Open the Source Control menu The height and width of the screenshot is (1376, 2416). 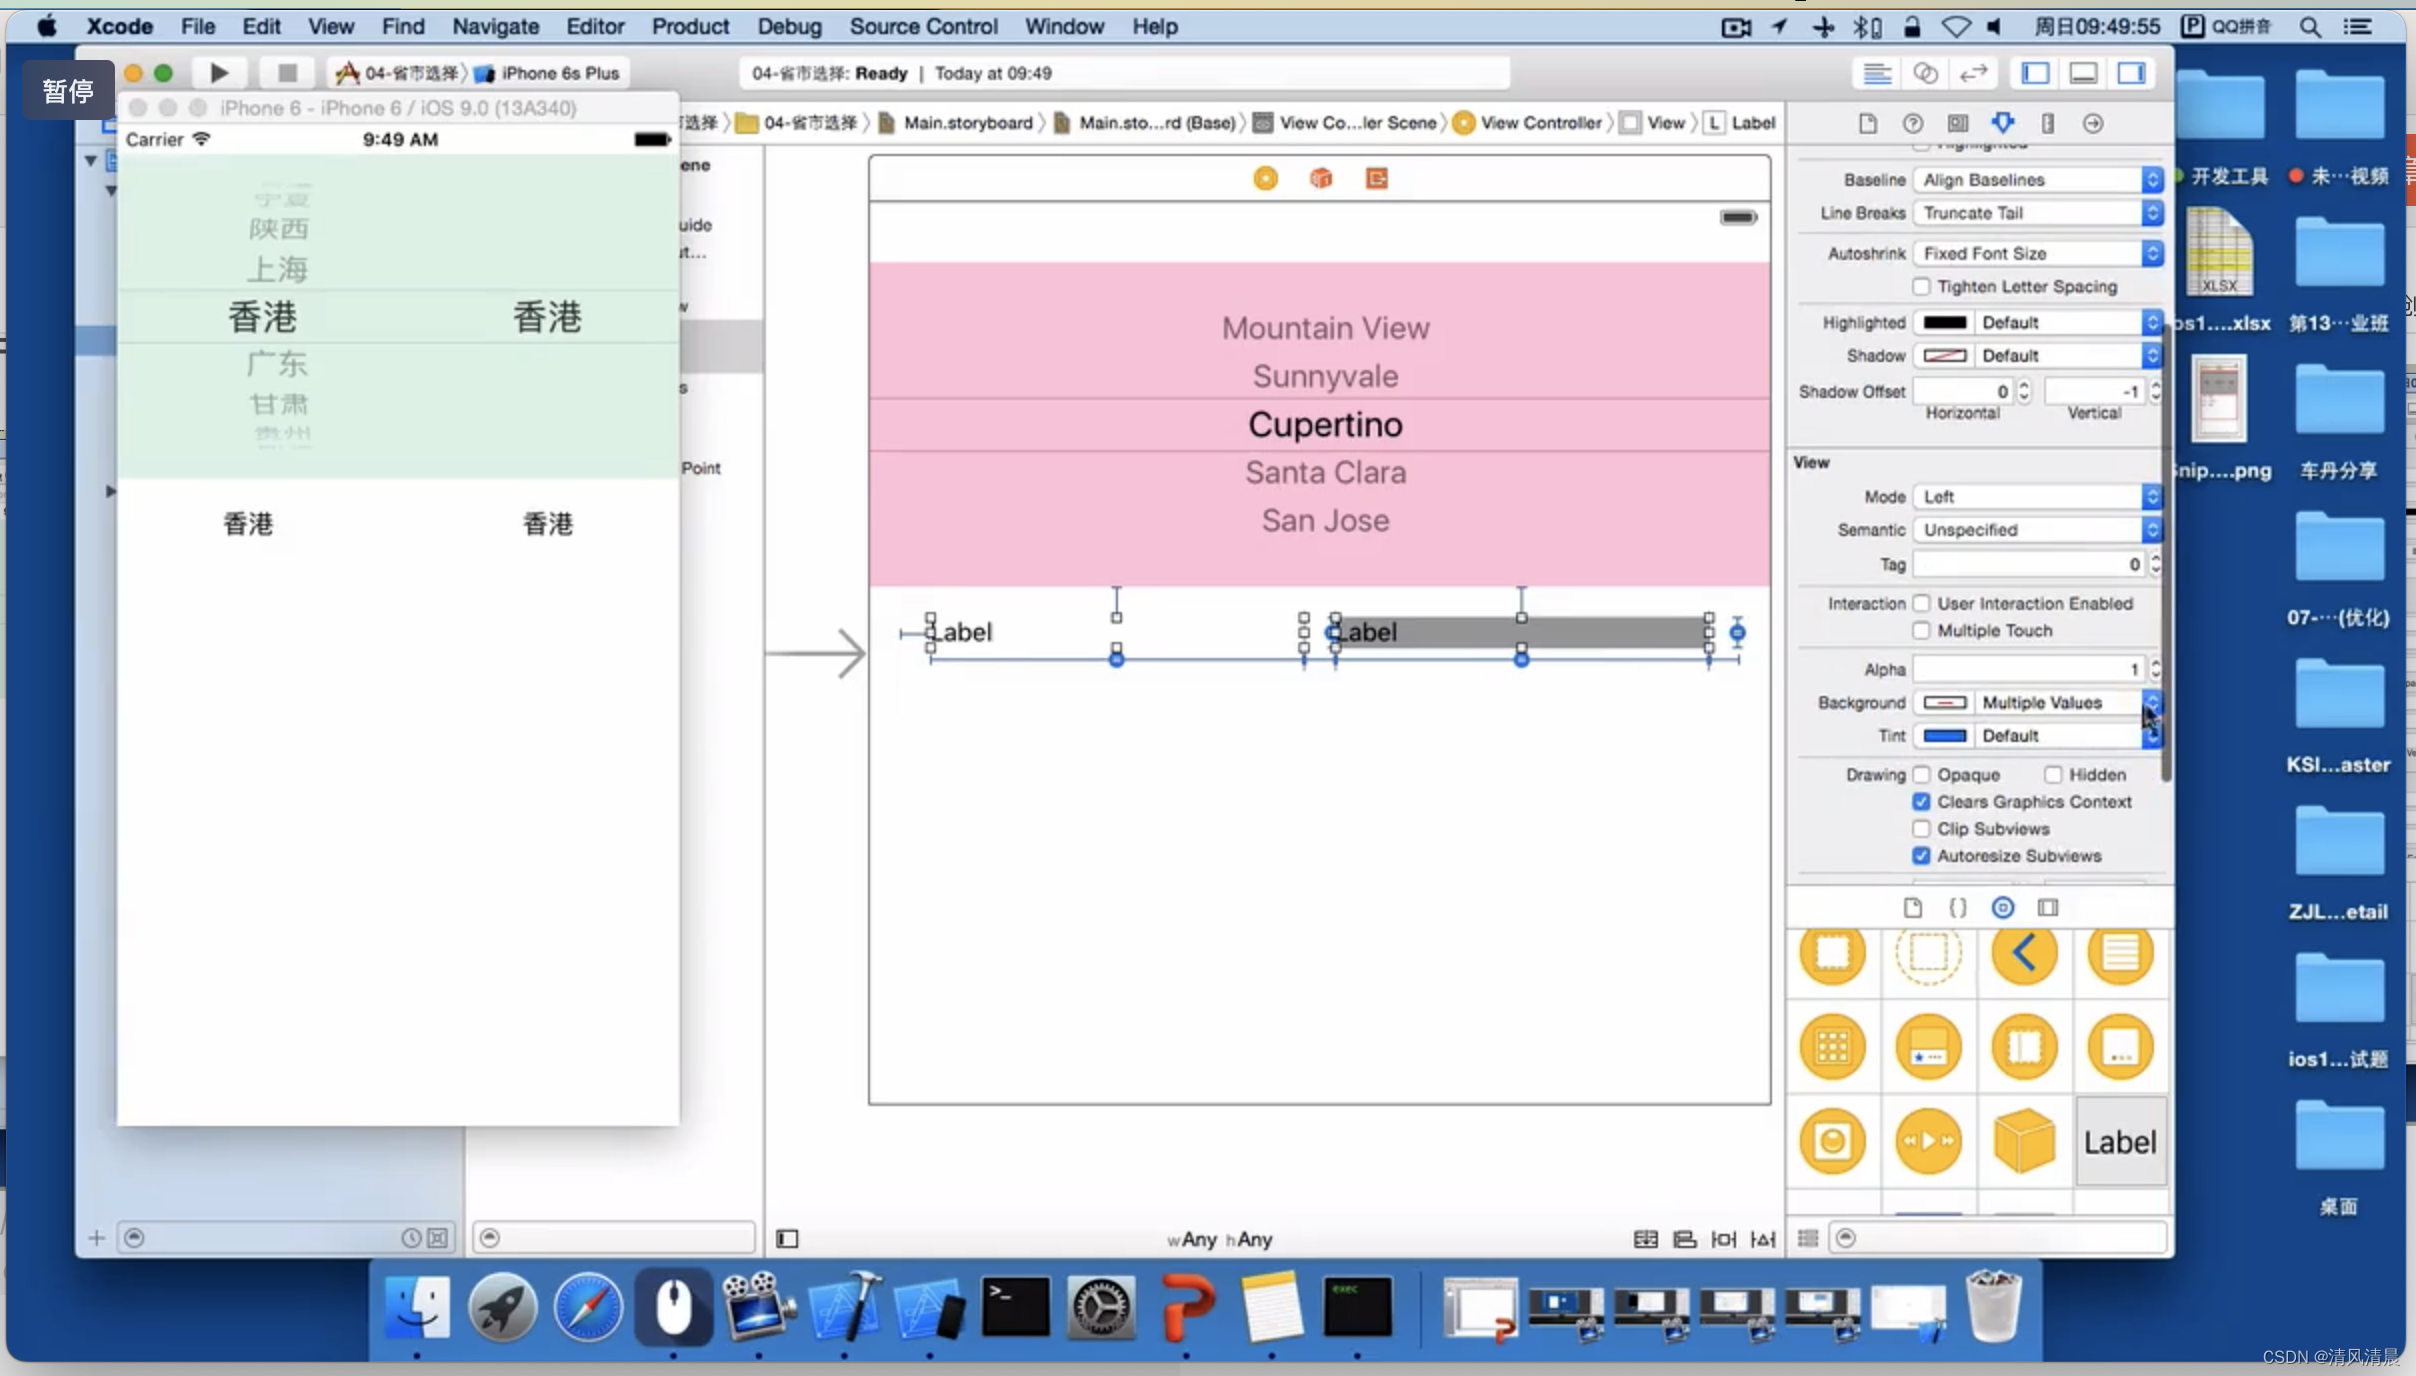click(x=923, y=26)
